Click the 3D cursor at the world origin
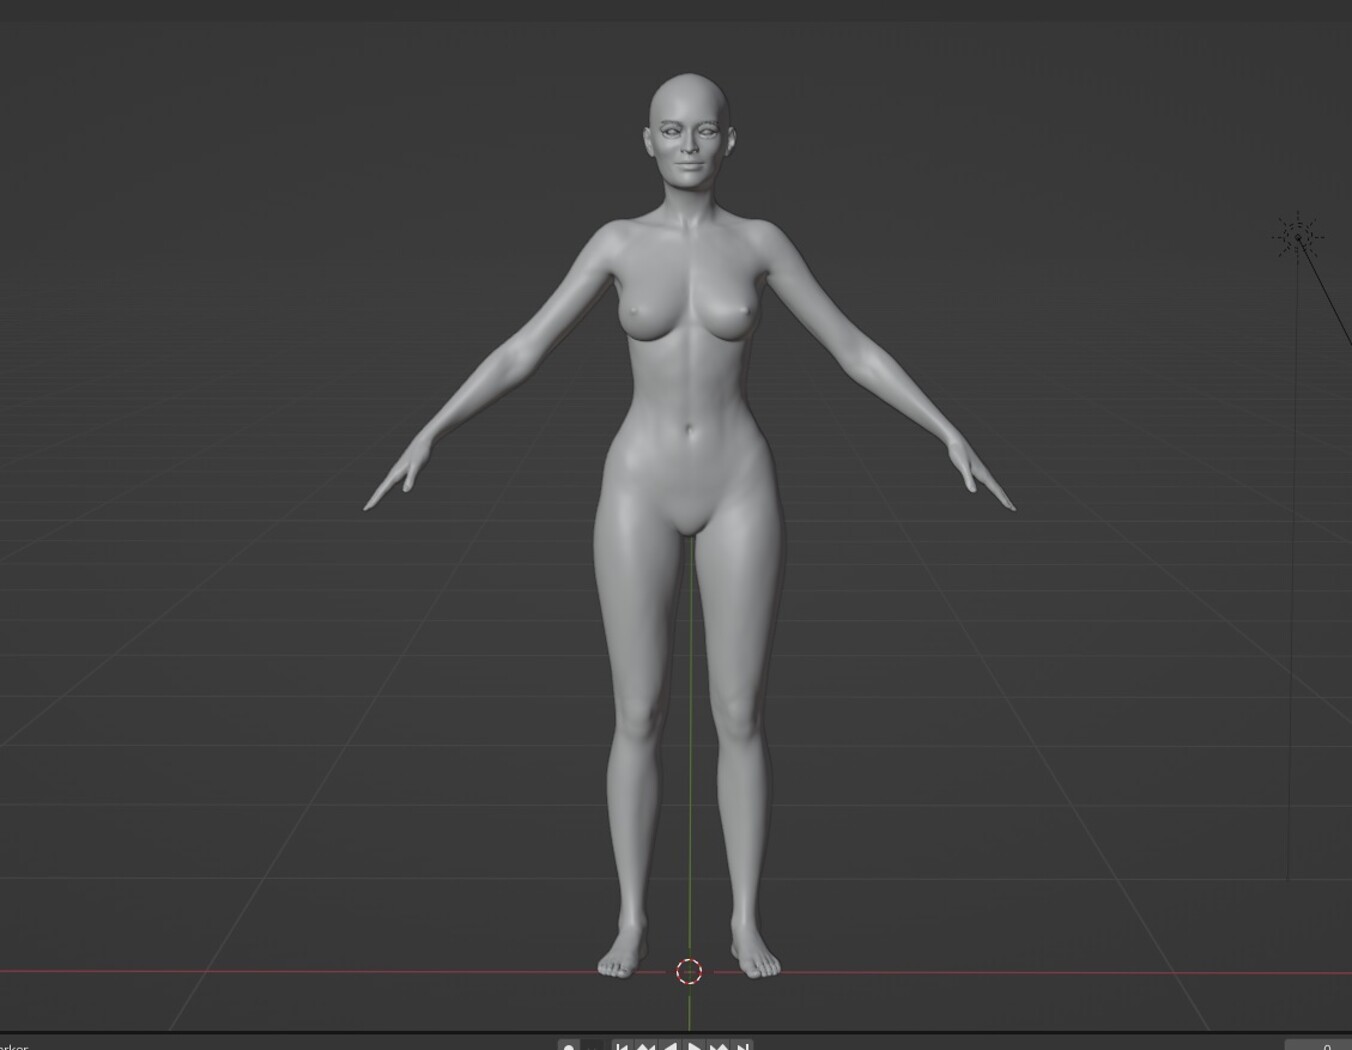The image size is (1352, 1050). coord(689,971)
